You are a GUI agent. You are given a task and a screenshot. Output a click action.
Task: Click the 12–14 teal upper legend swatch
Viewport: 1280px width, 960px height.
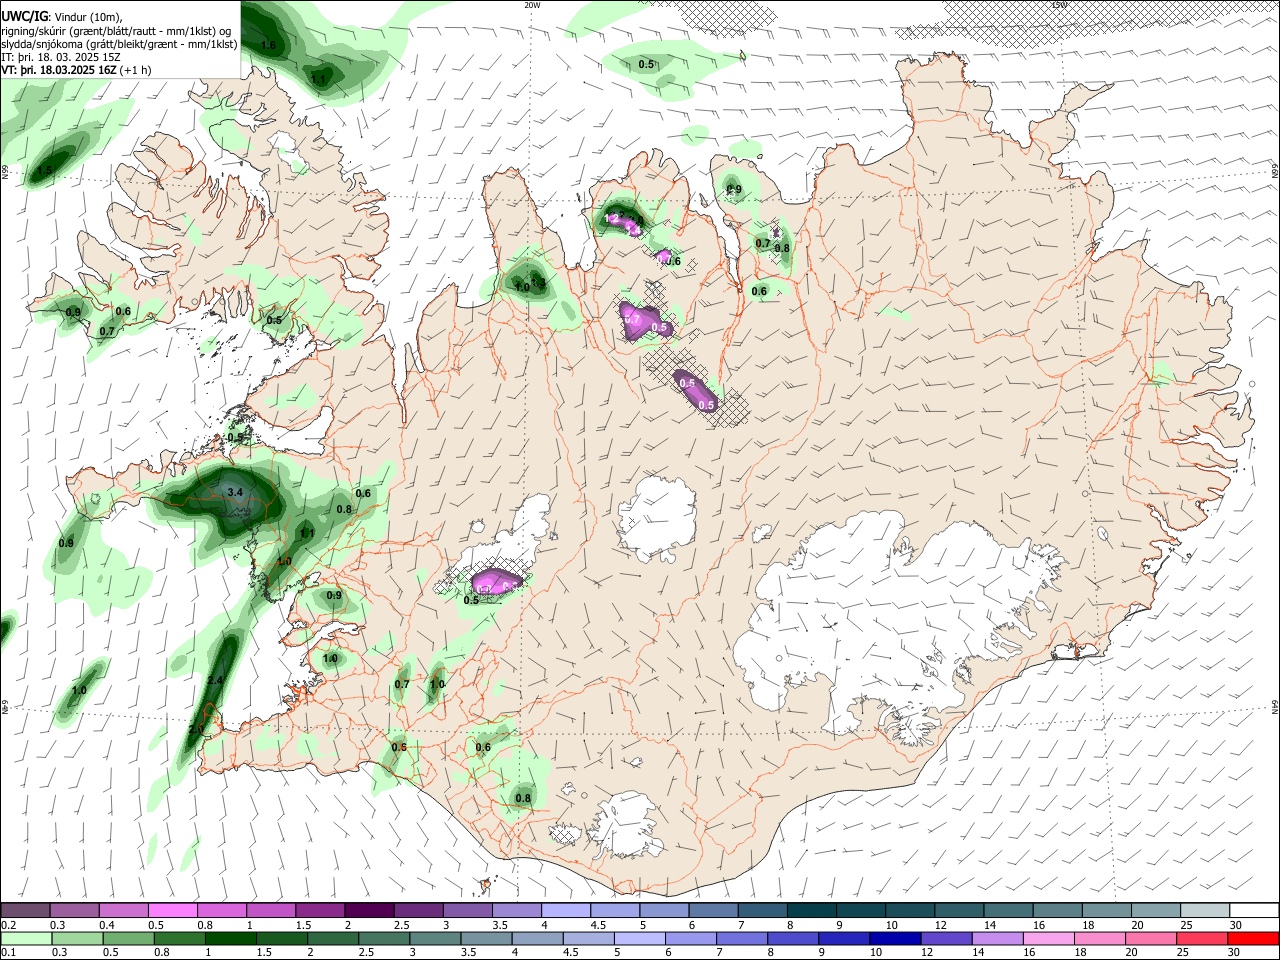click(x=957, y=910)
